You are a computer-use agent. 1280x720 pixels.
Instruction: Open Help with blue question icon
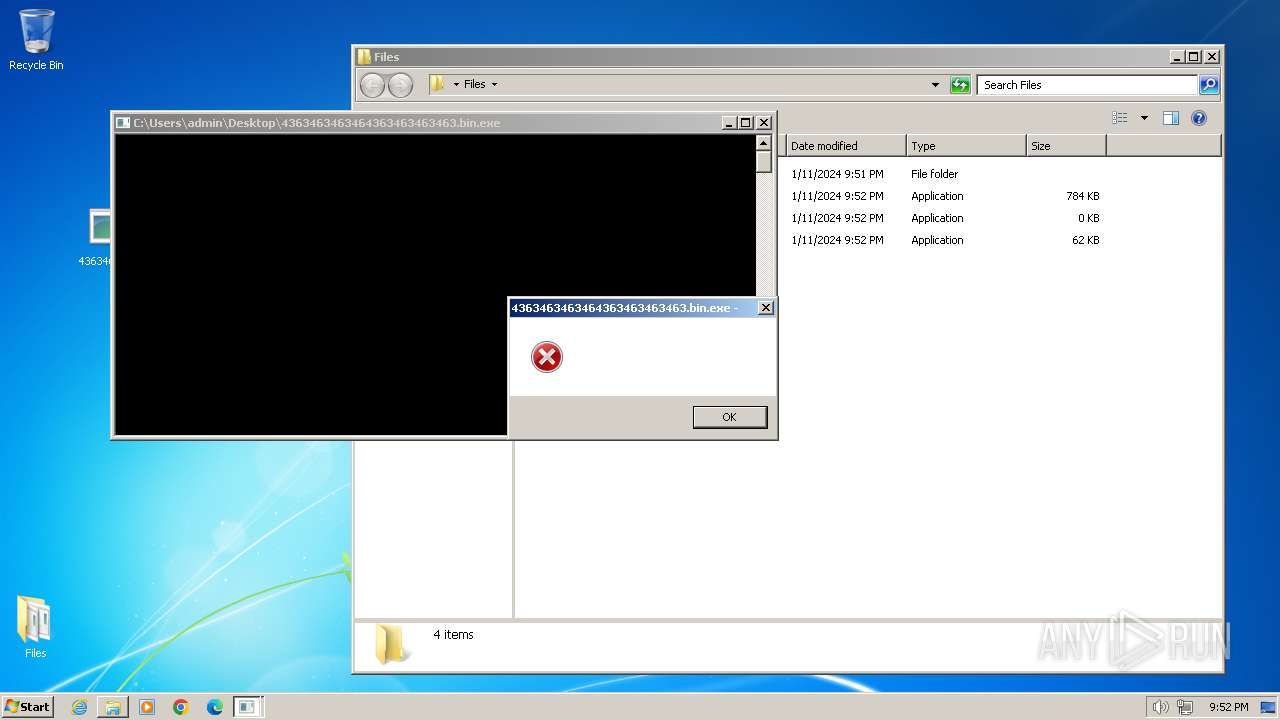(x=1199, y=118)
